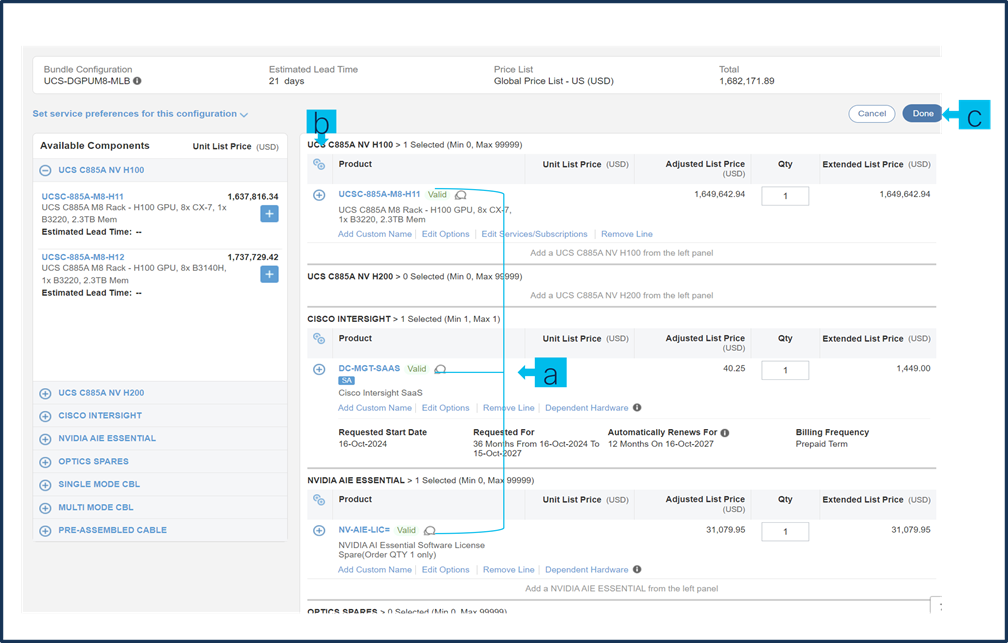This screenshot has width=1008, height=643.
Task: Expand row details for UCSC-885A-M8-H11 selected product
Action: click(319, 195)
